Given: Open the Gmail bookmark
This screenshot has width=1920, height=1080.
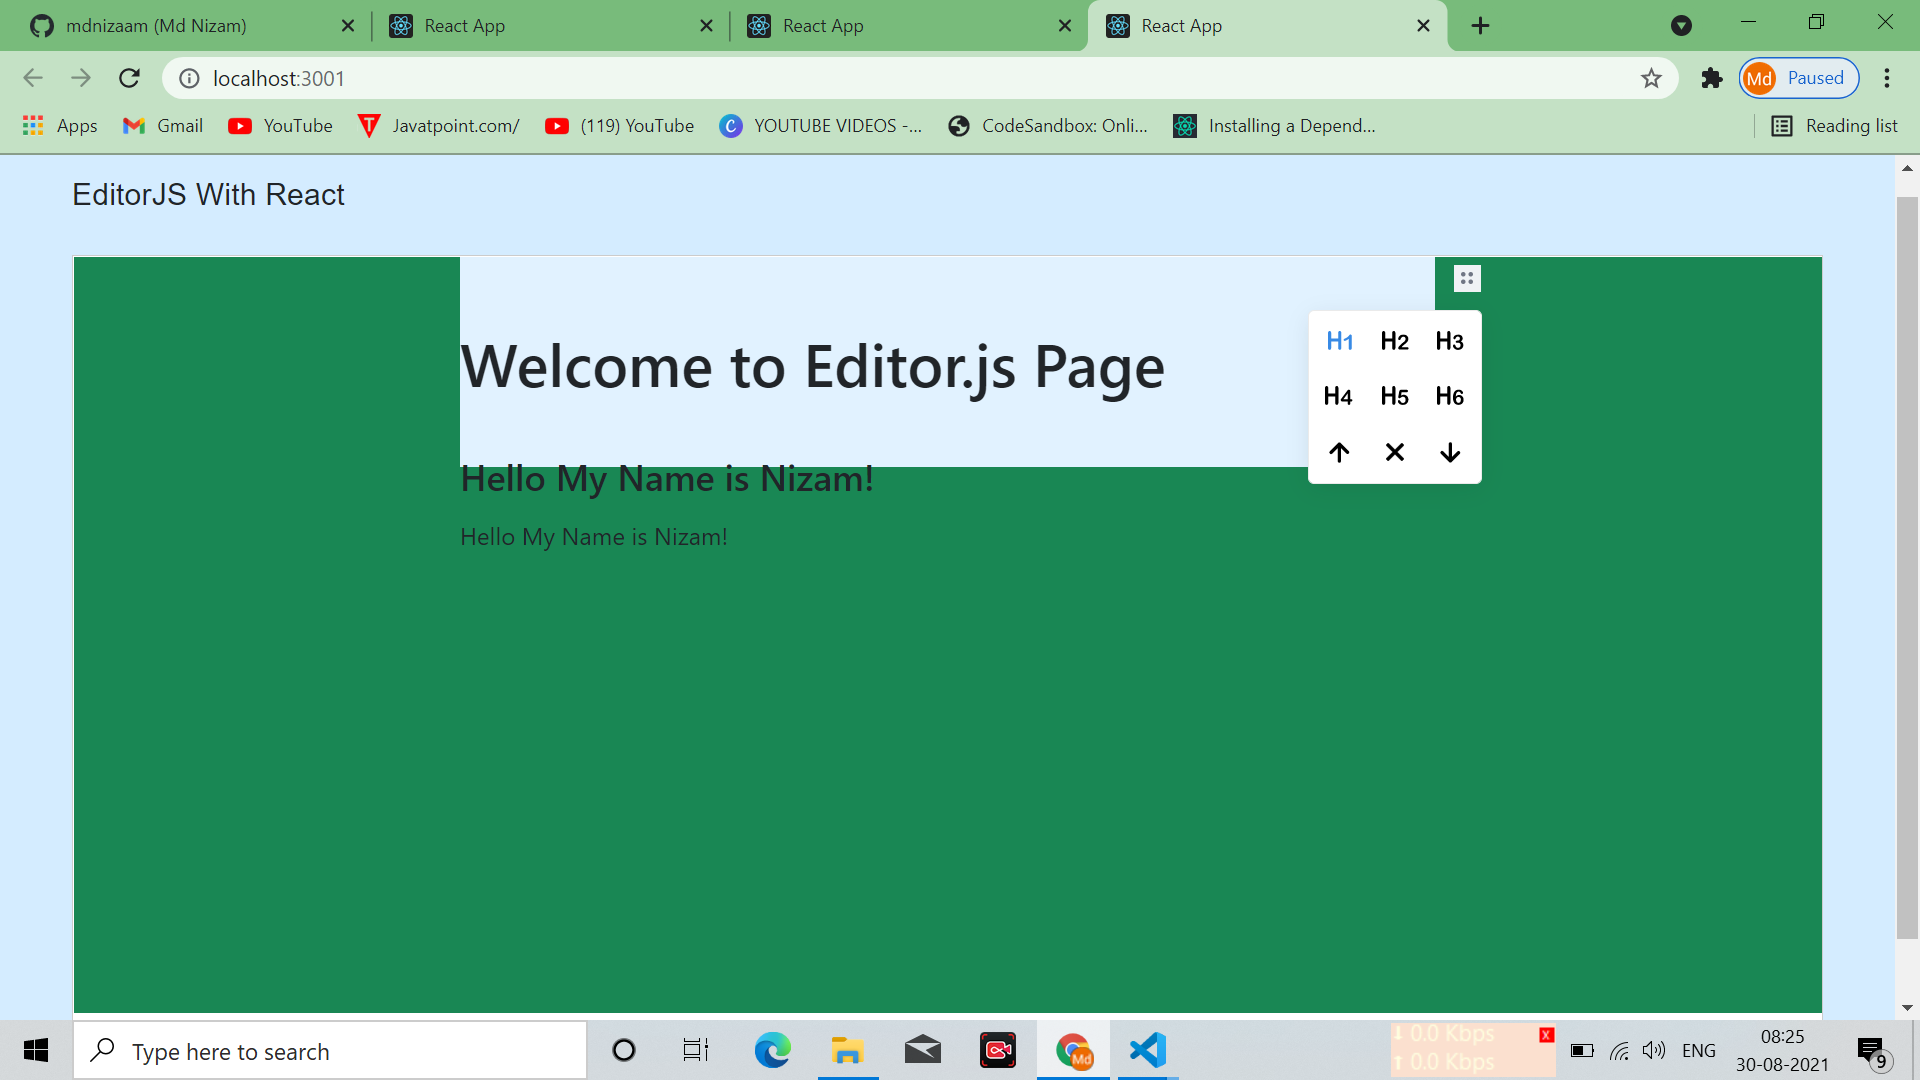Looking at the screenshot, I should click(163, 125).
